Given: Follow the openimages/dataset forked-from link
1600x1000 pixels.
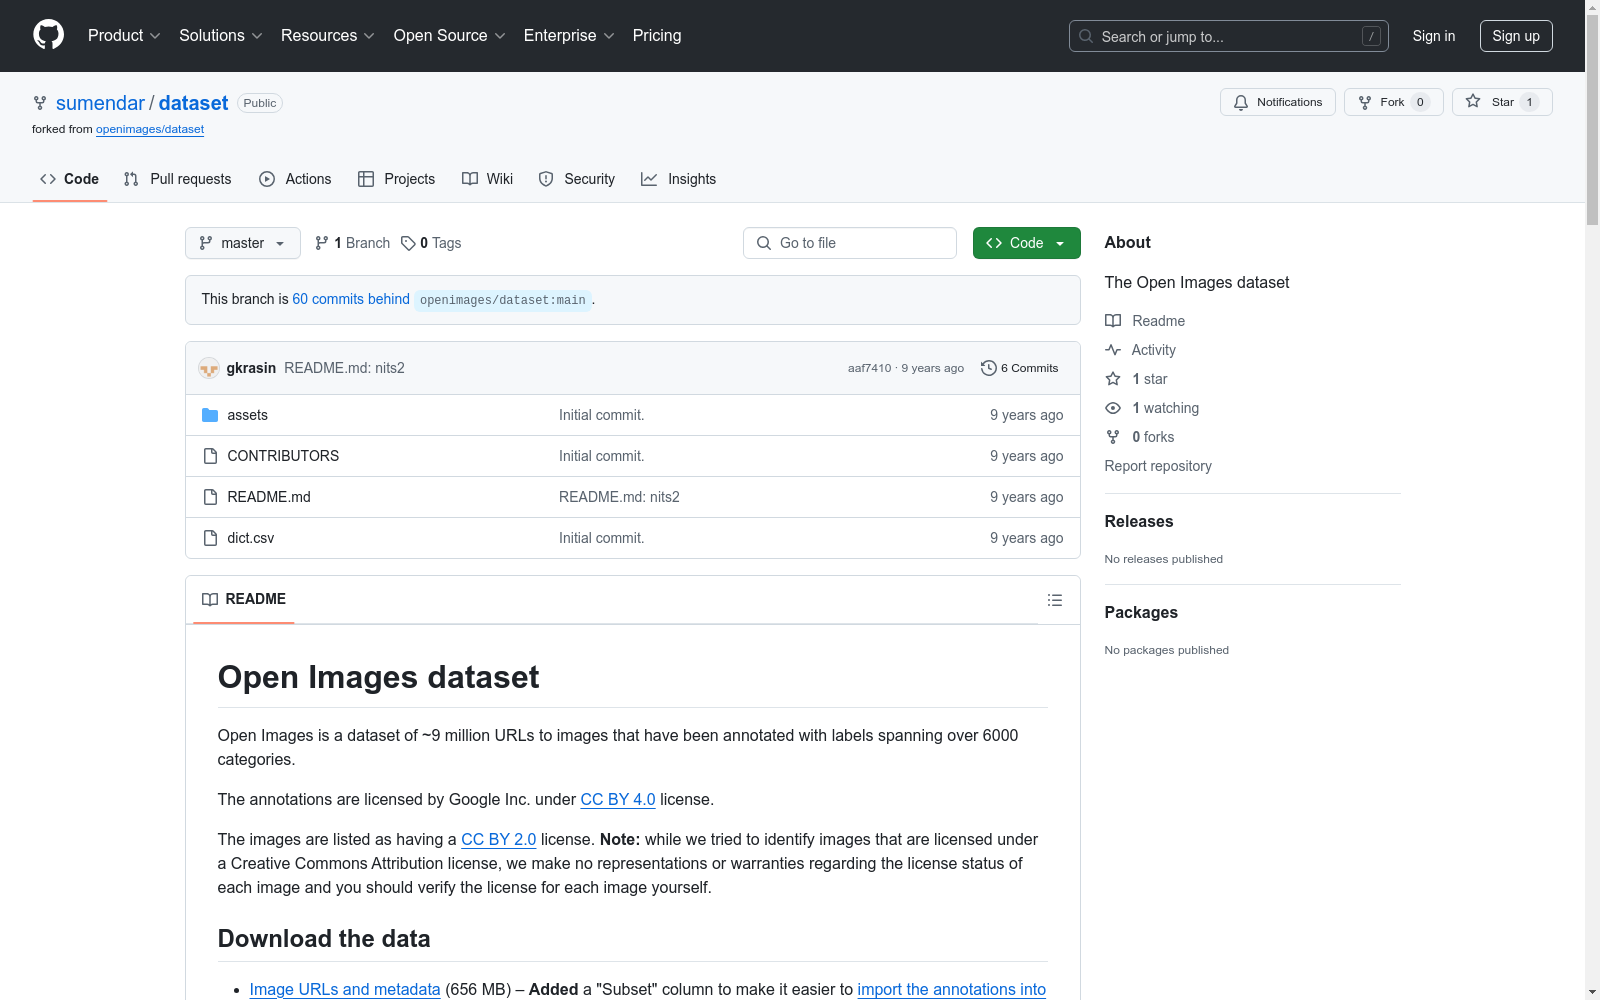Looking at the screenshot, I should click(150, 129).
